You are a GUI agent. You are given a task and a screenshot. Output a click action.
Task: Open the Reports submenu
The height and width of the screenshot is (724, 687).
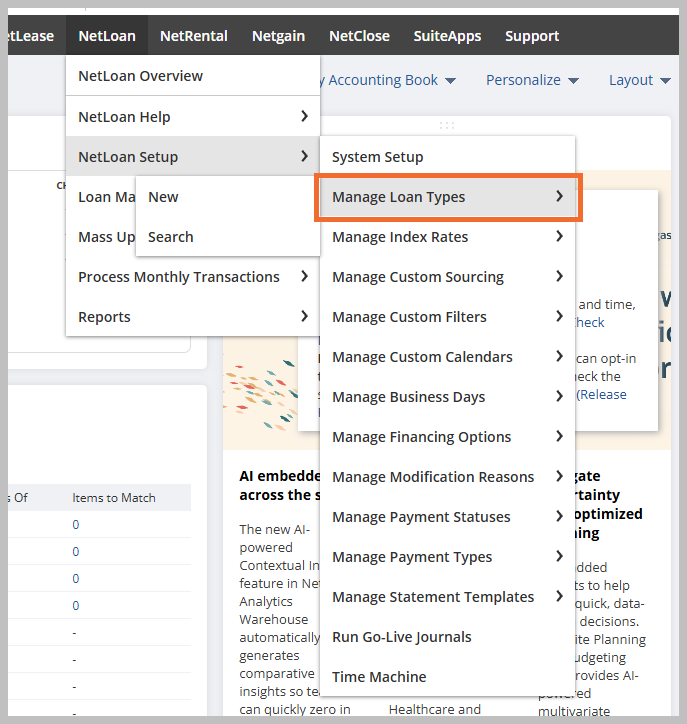click(x=193, y=317)
